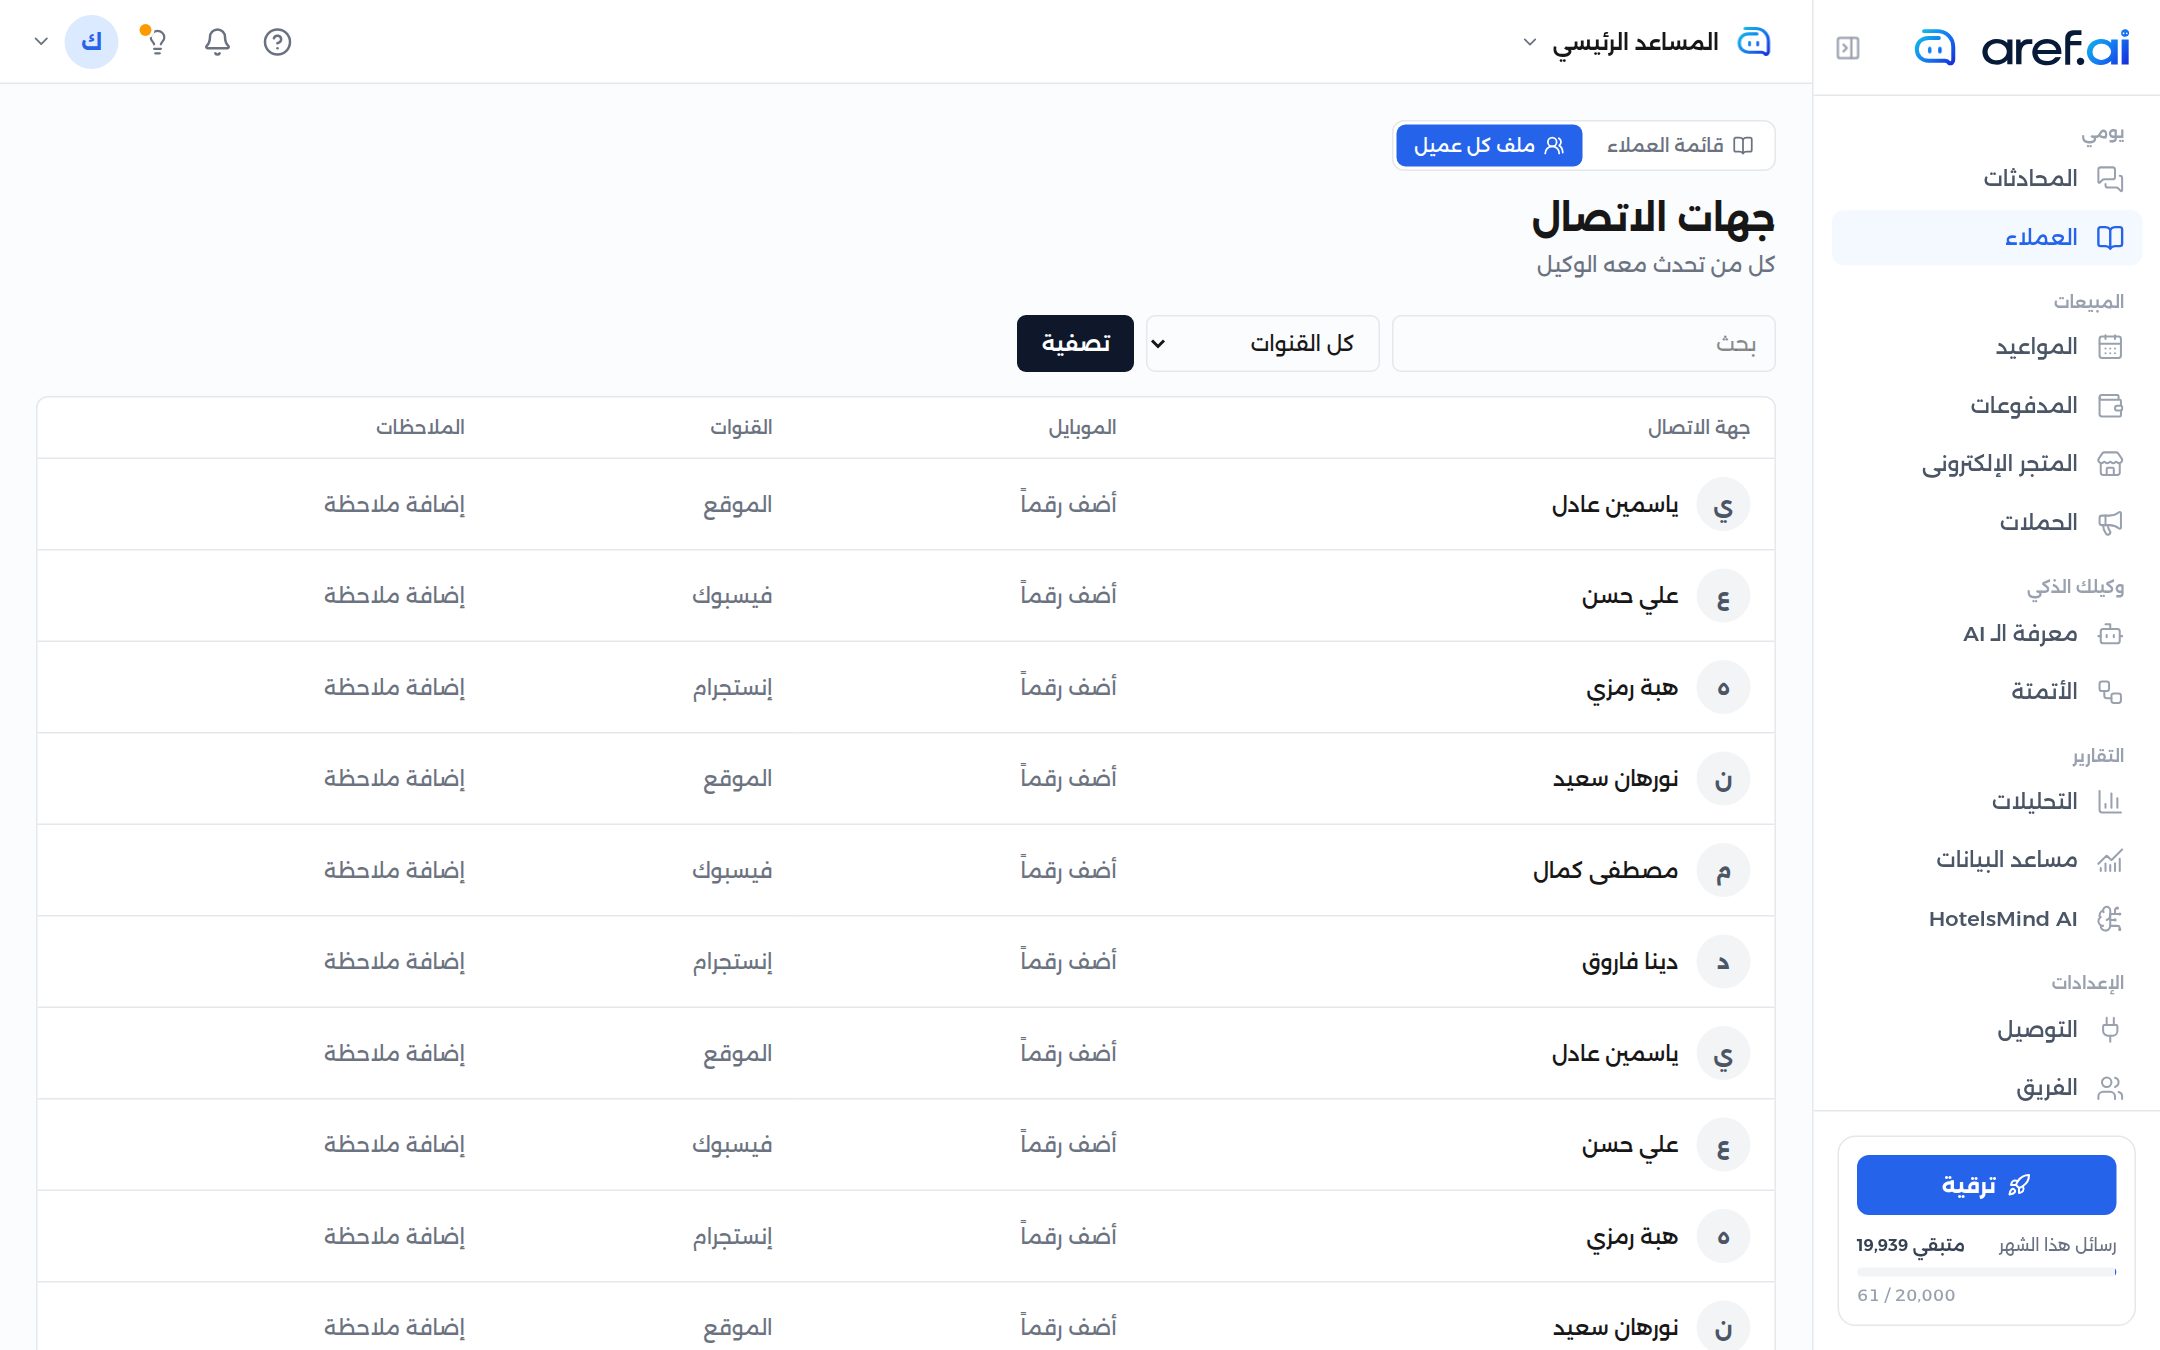Click فيسبوك channel in مصطفى كمال row
The image size is (2160, 1350).
click(x=733, y=871)
